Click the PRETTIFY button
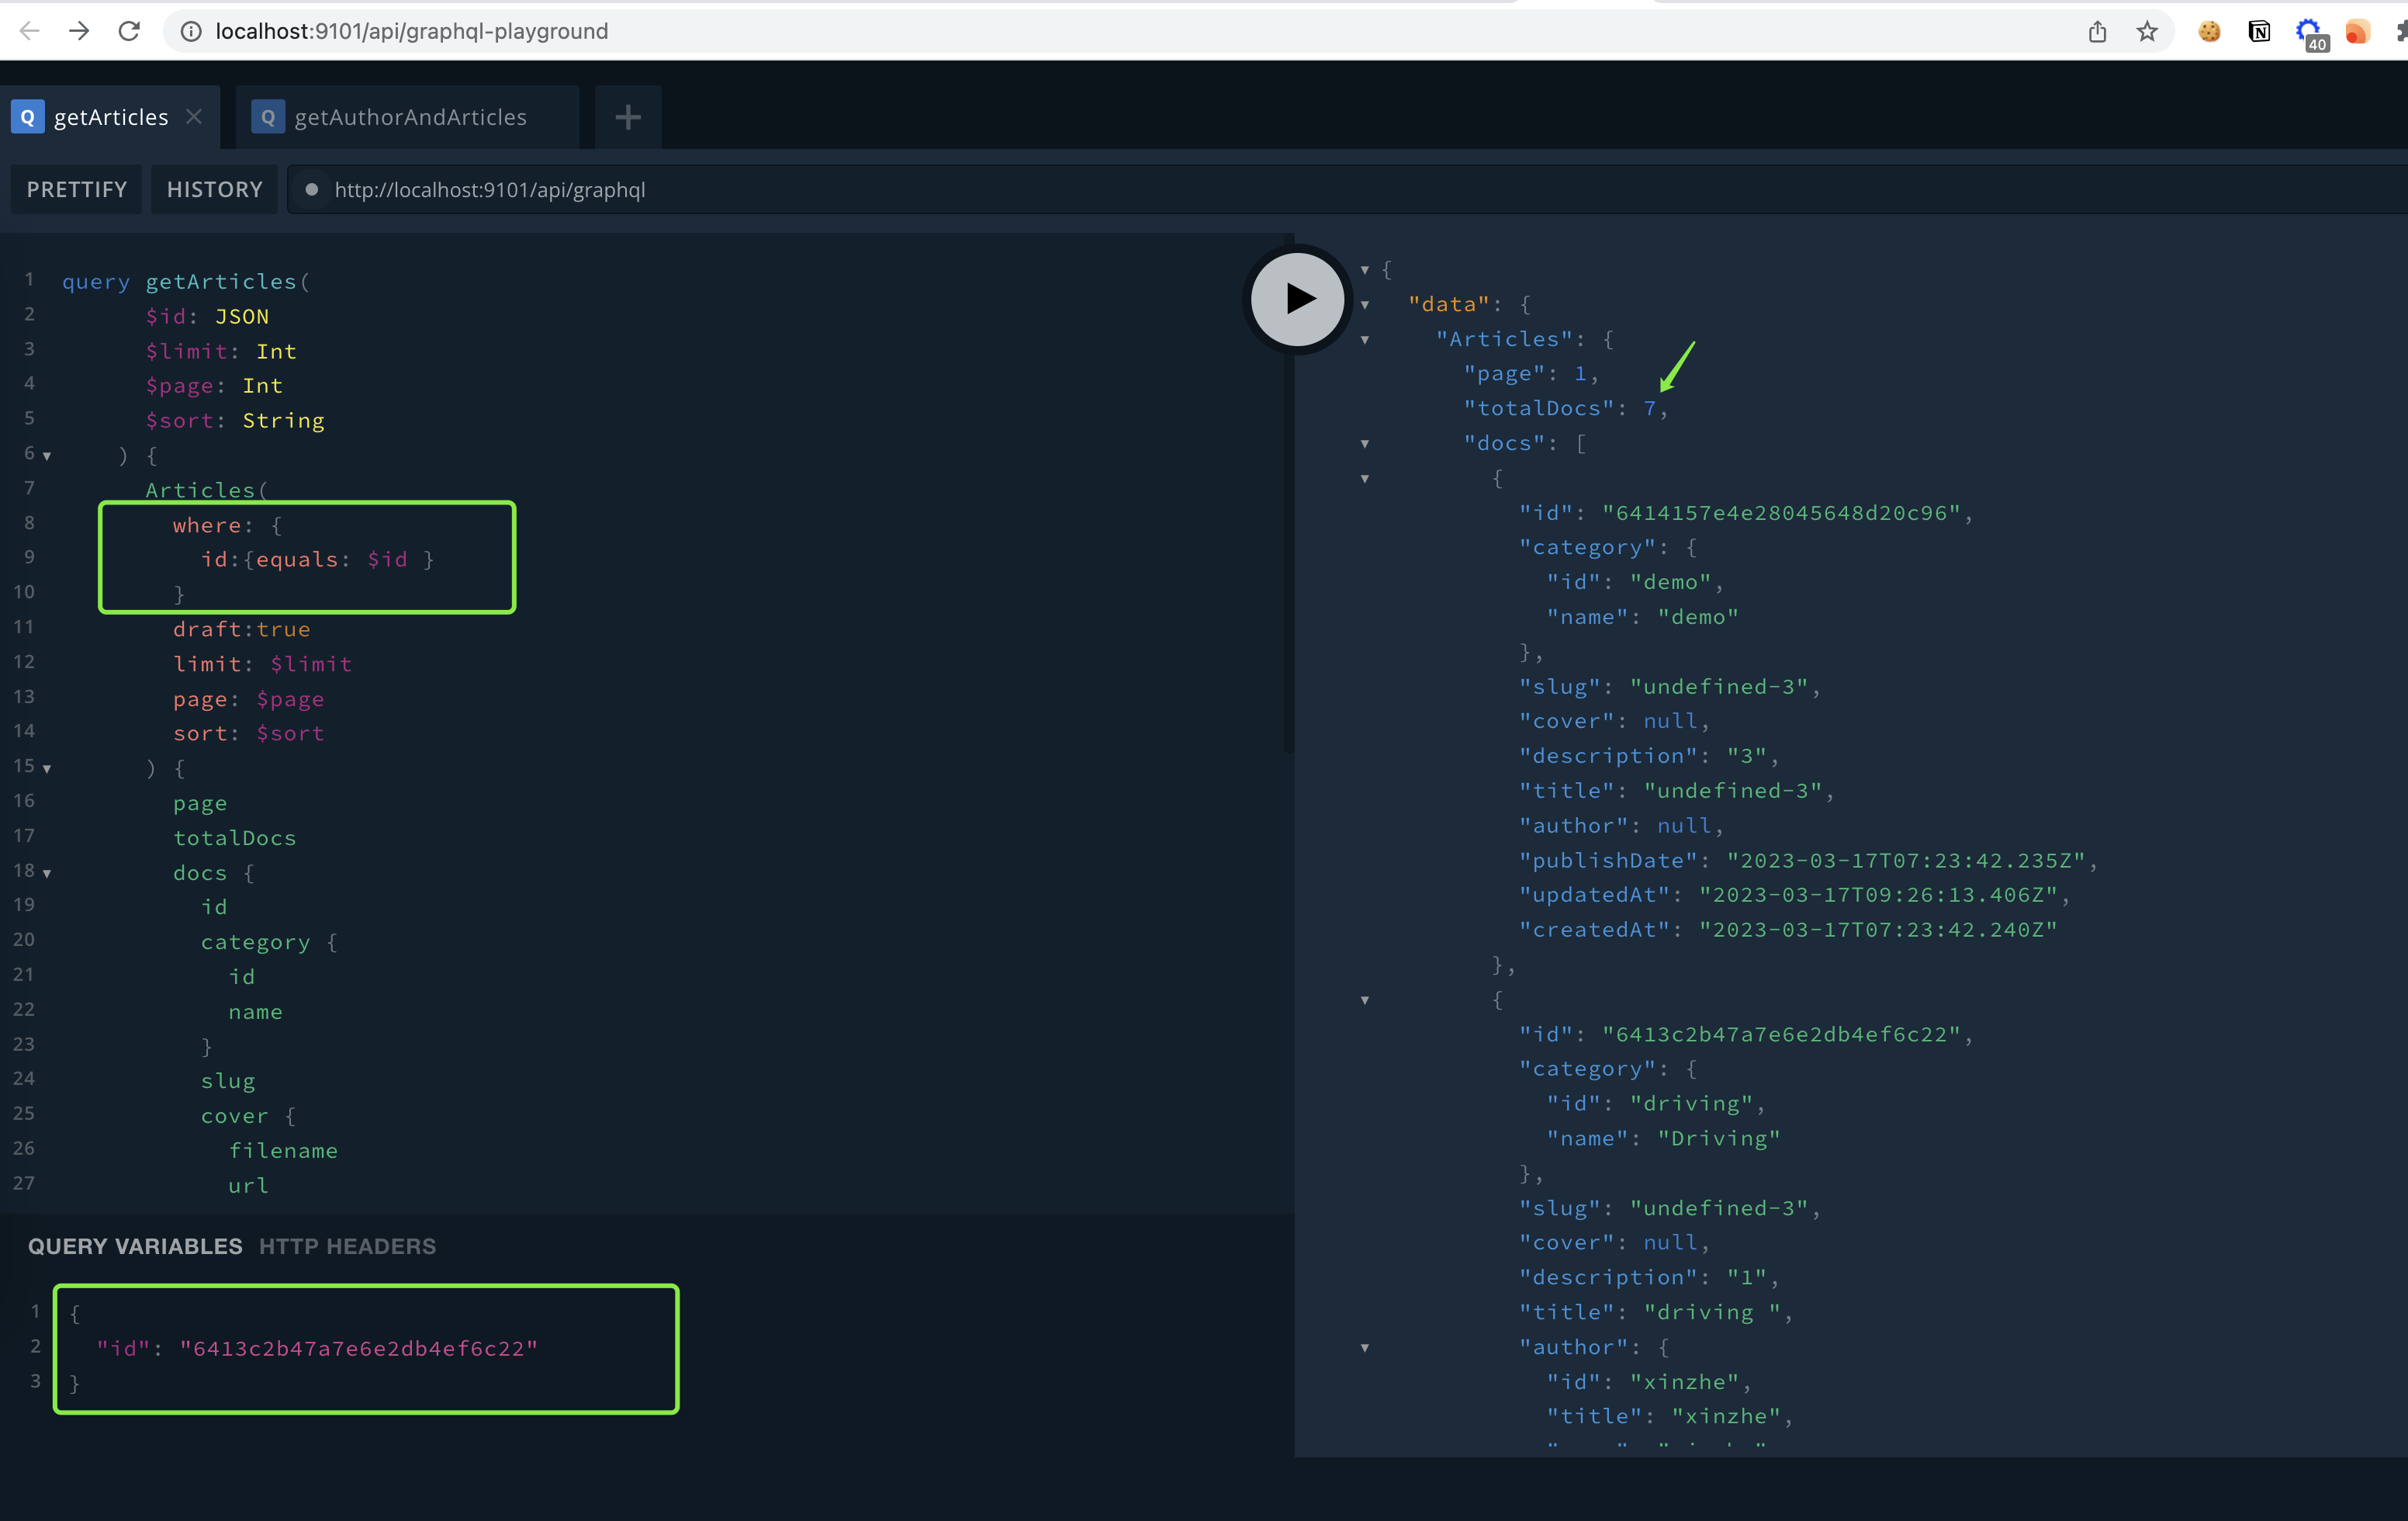 [76, 188]
